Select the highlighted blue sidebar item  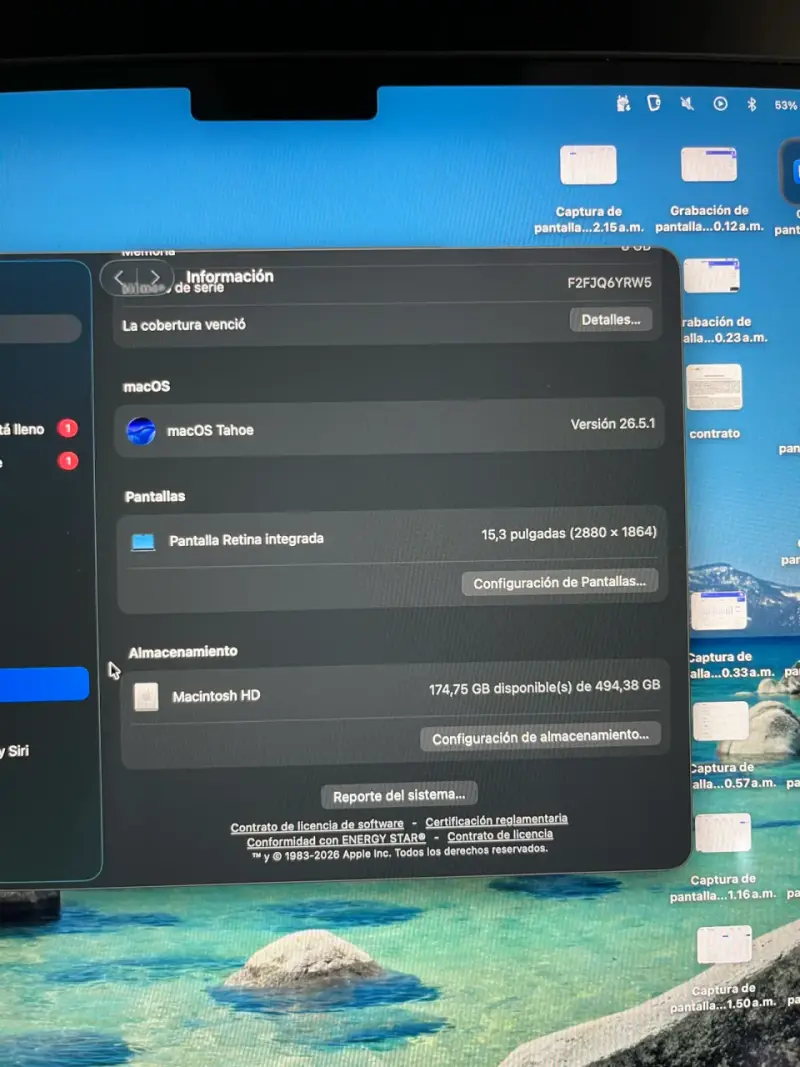pyautogui.click(x=44, y=685)
